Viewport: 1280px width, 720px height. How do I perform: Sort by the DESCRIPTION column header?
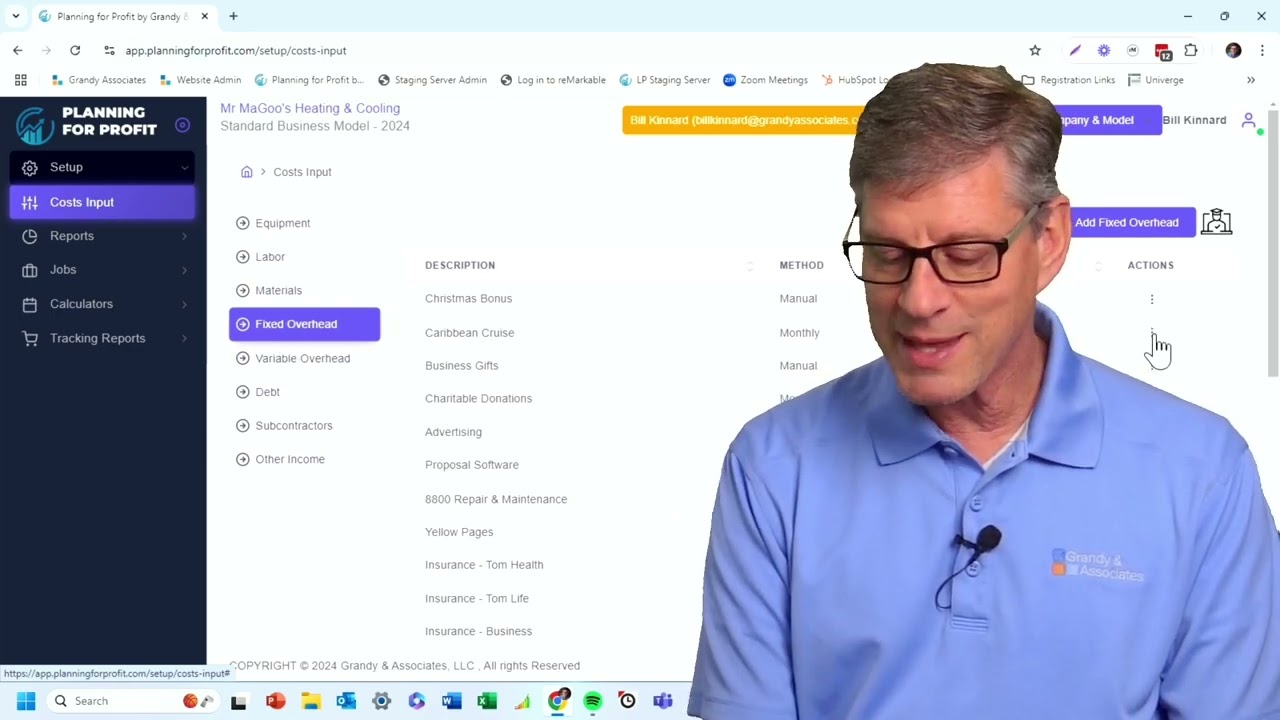(460, 265)
